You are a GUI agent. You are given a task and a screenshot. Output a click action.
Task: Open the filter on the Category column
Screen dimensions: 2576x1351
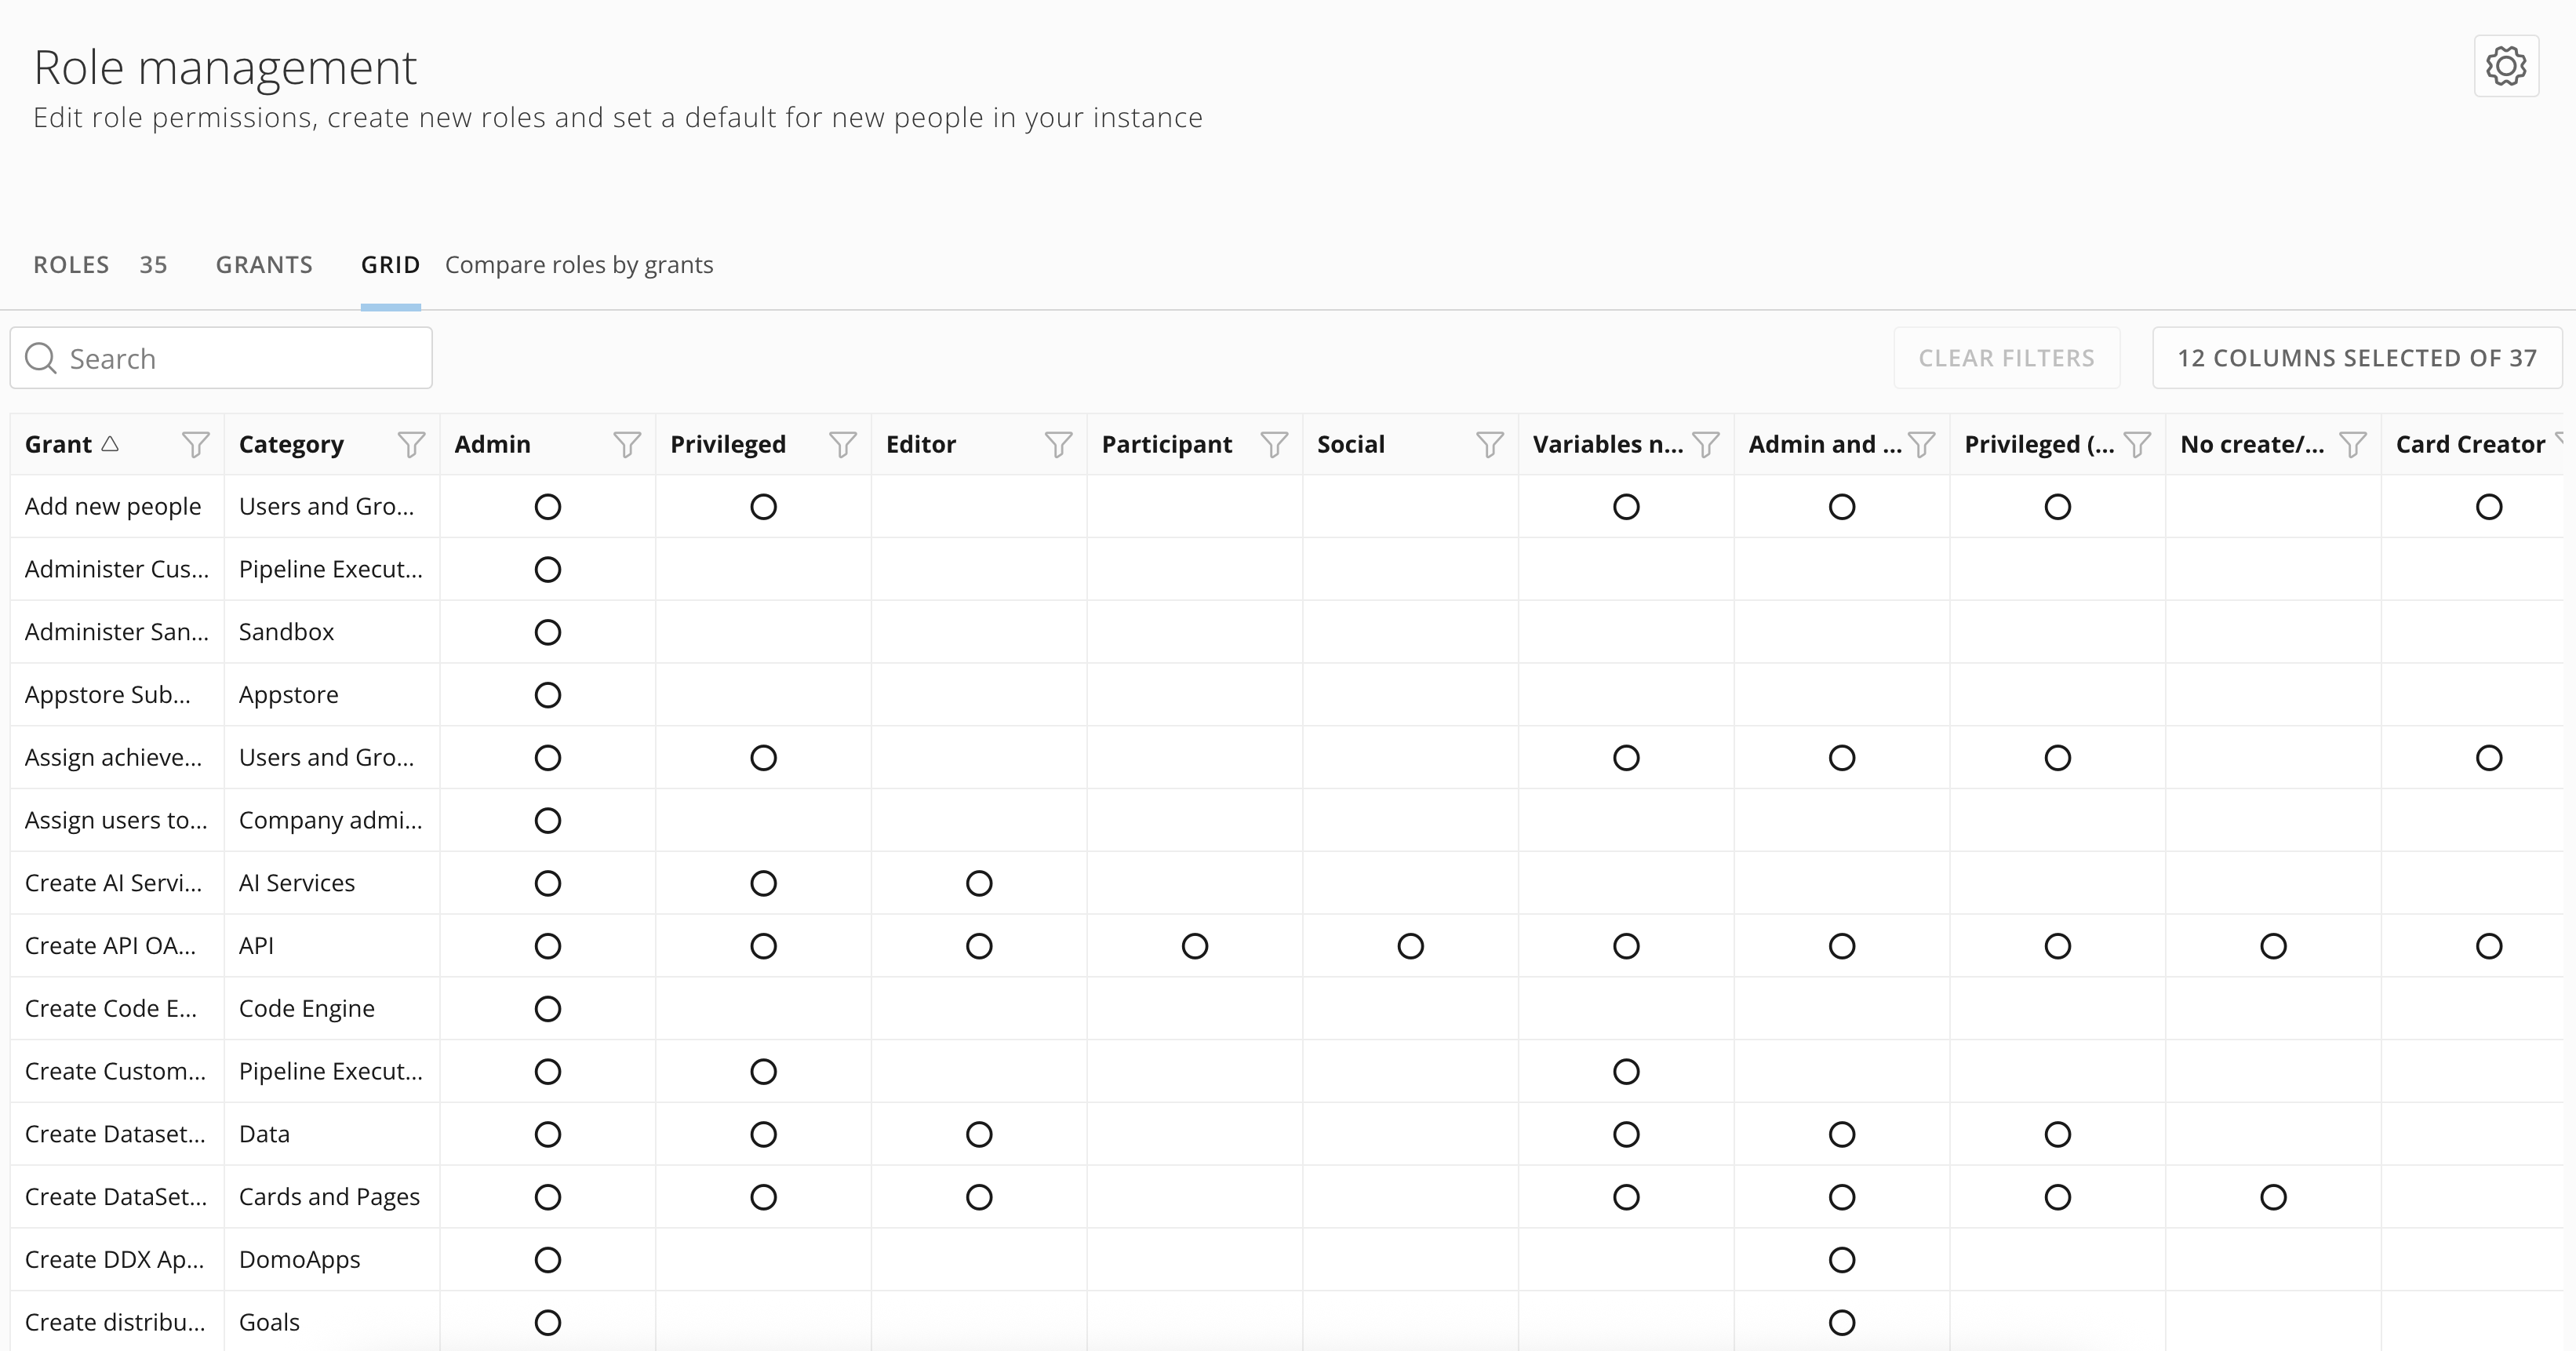click(x=410, y=444)
